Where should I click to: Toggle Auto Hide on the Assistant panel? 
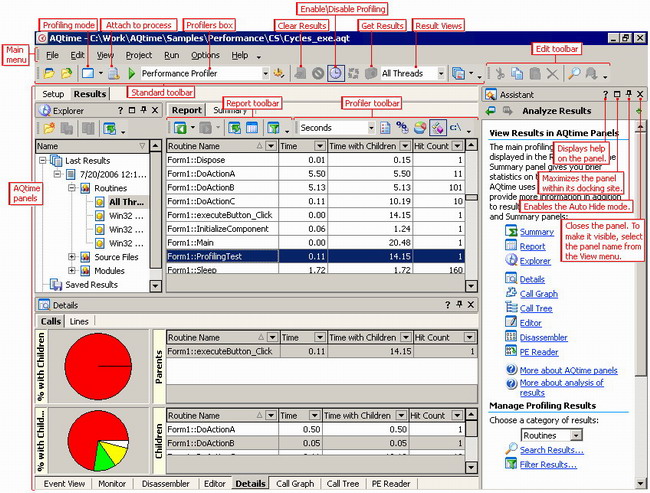coord(630,94)
